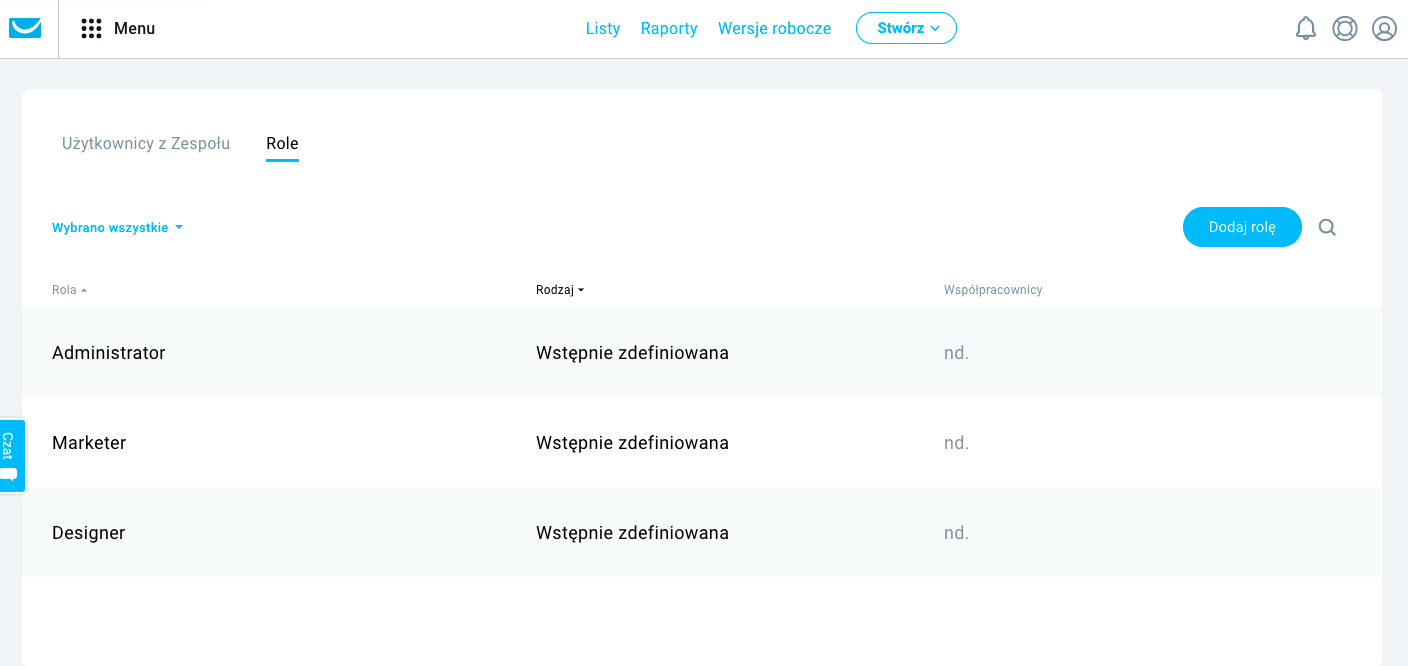Open the help lifebuoy icon

1345,28
